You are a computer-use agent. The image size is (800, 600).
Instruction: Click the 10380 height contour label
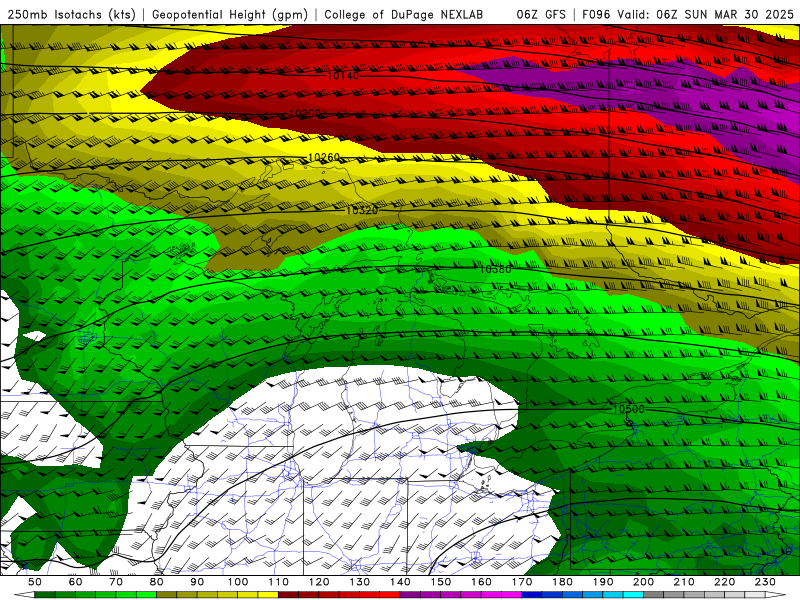(x=495, y=269)
